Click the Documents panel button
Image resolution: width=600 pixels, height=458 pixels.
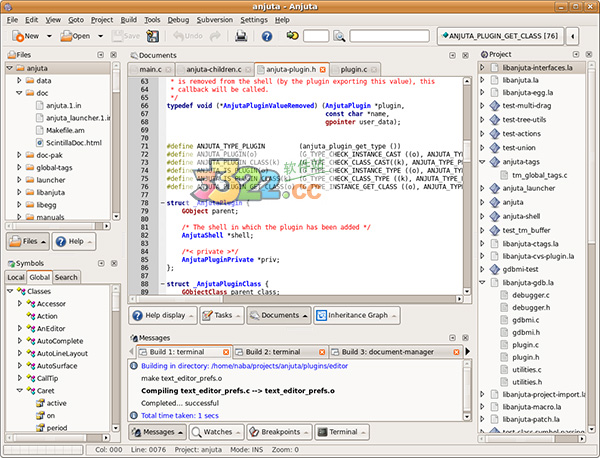click(279, 315)
